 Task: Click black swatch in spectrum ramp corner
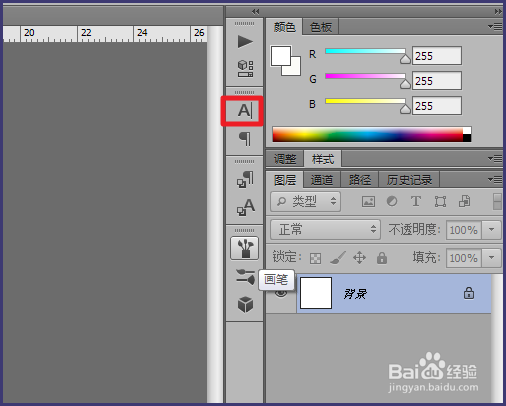[467, 138]
